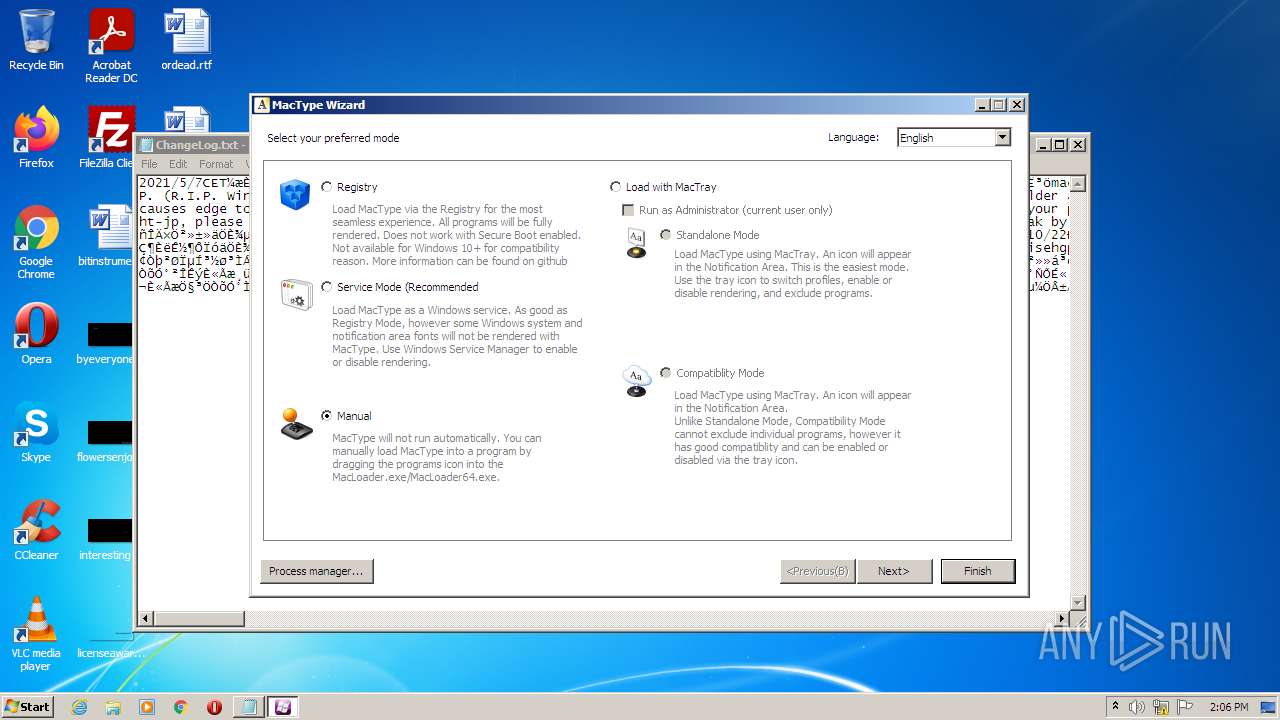Choose the Service Mode (Recommended) option
The width and height of the screenshot is (1280, 720).
click(x=327, y=287)
